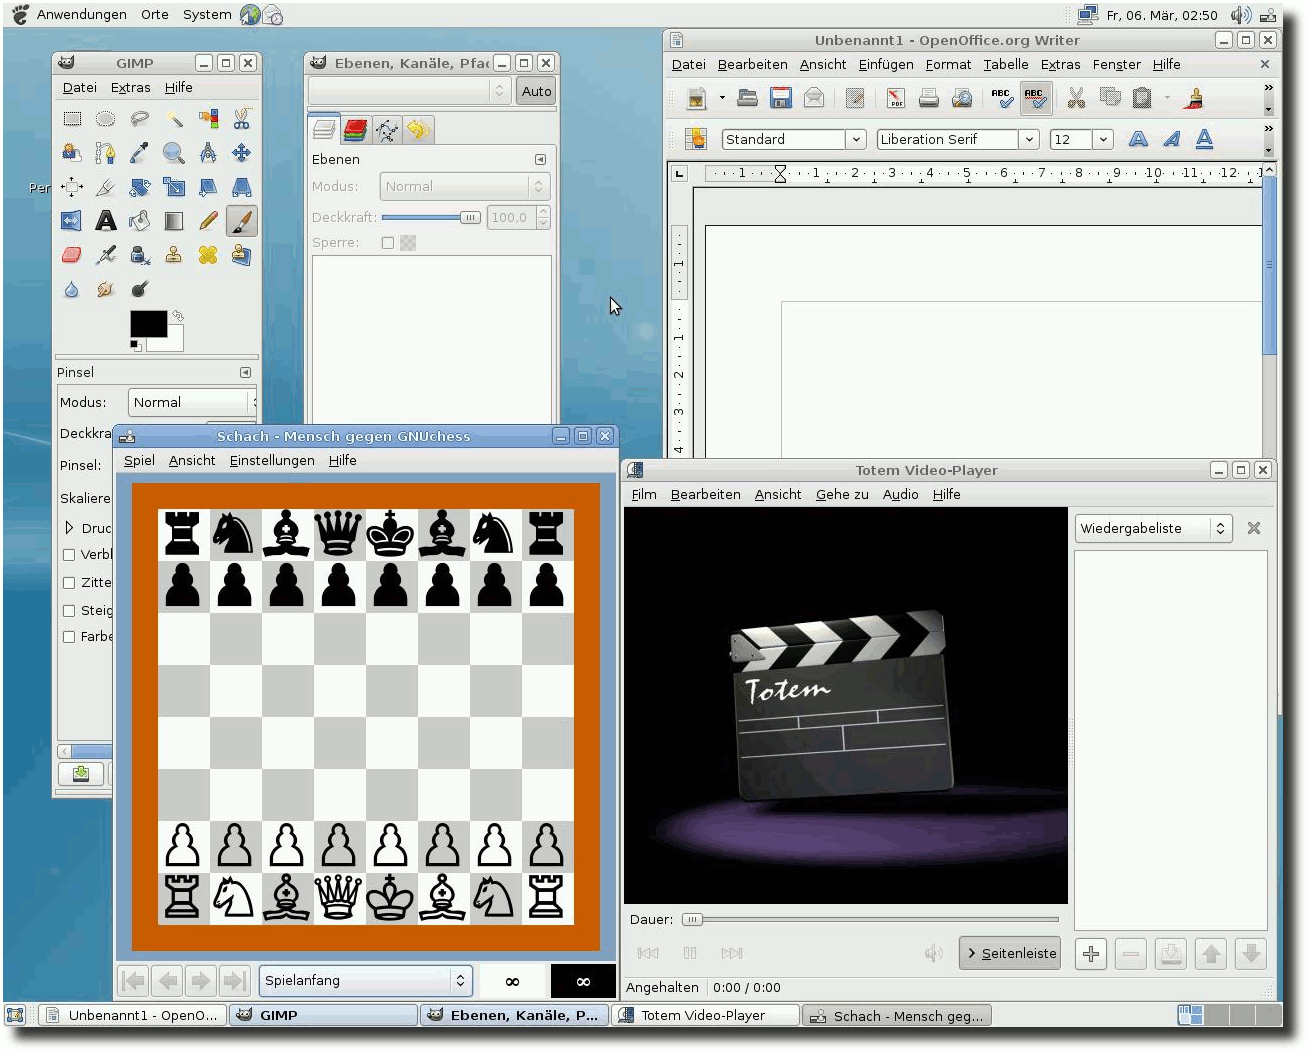This screenshot has height=1054, width=1310.
Task: Enable the Verbl fade-out checkbox in GIMP
Action: (x=69, y=555)
